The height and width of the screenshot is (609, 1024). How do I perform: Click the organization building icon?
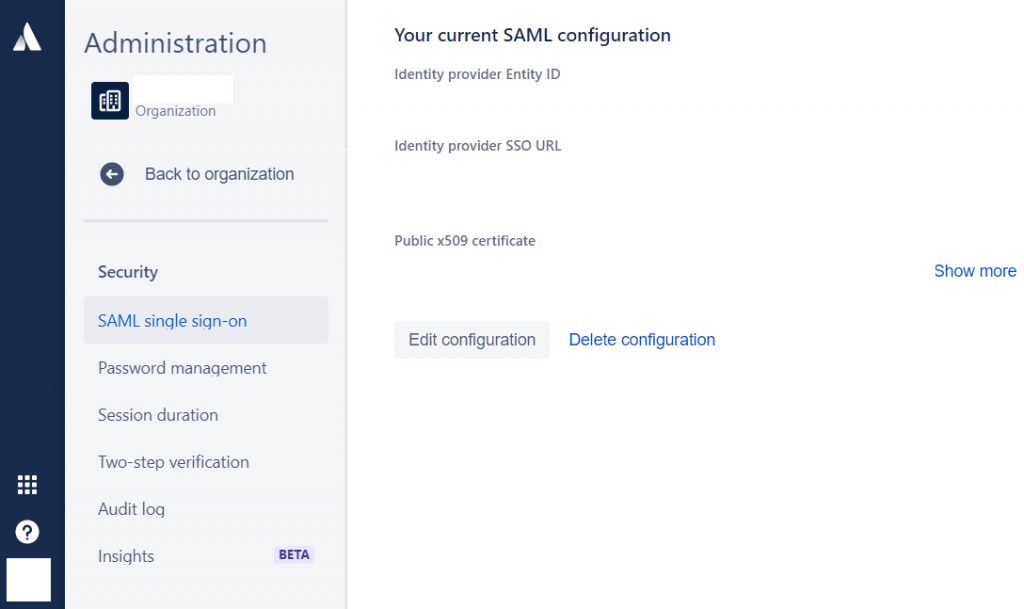(x=110, y=101)
